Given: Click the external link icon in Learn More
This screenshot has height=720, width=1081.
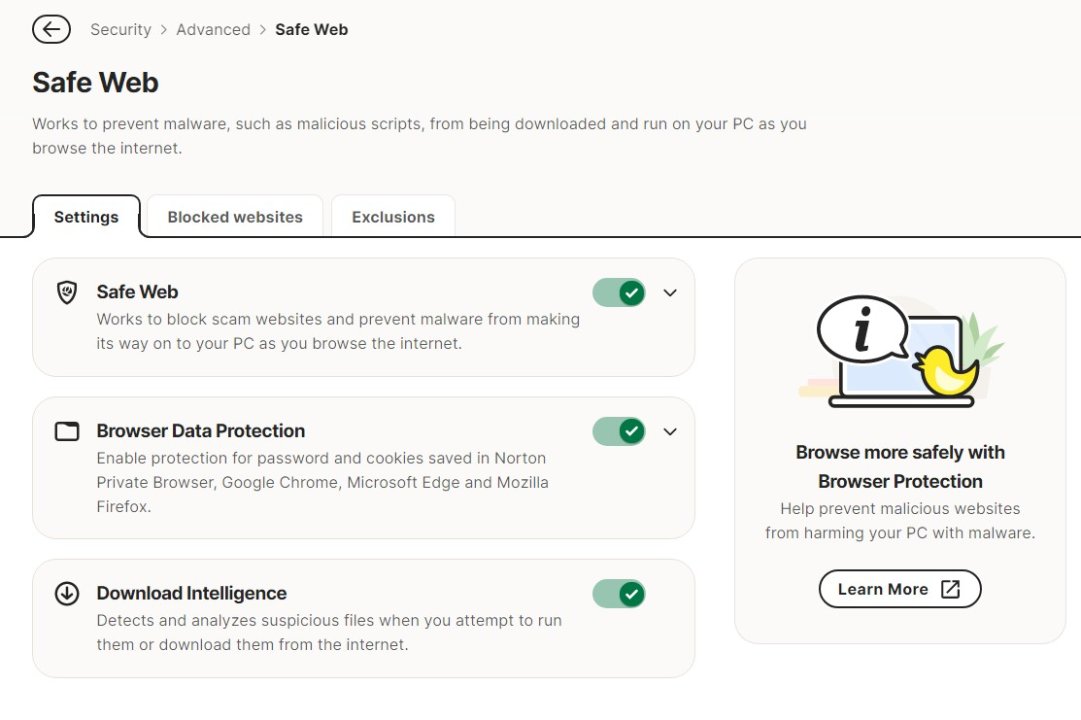Looking at the screenshot, I should pos(950,589).
